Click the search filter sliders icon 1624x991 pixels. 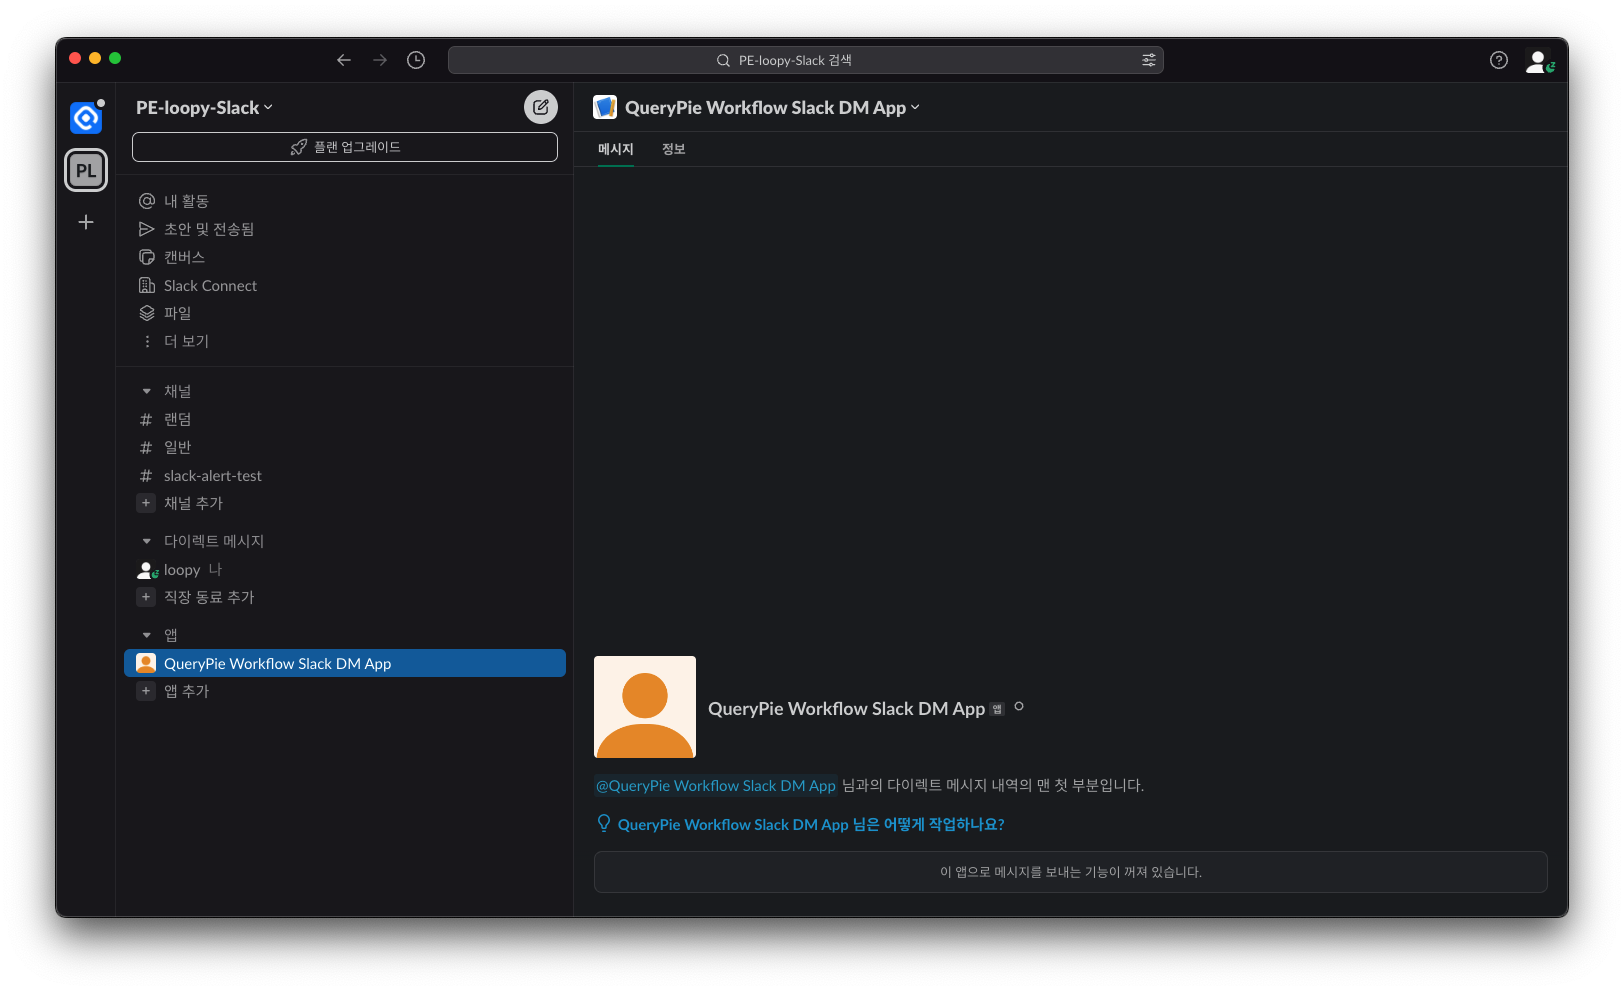click(x=1148, y=60)
